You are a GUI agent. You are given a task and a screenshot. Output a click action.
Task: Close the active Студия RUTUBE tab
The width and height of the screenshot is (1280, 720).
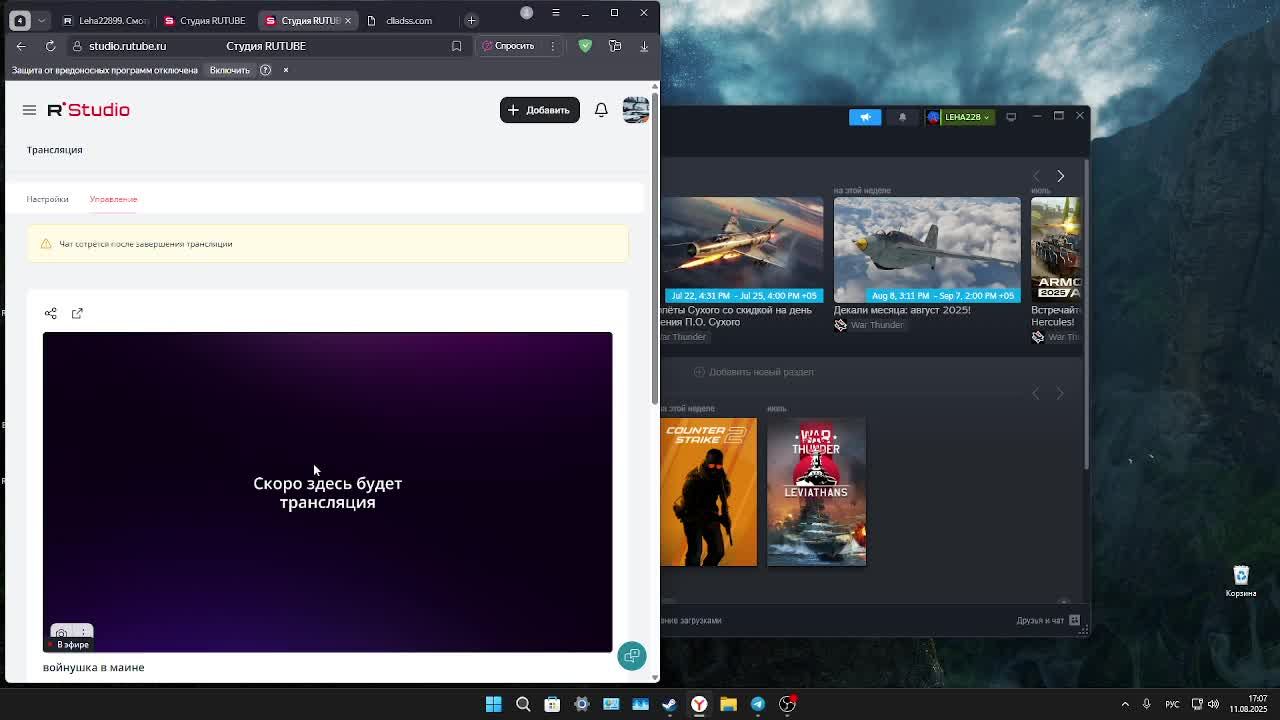(348, 20)
